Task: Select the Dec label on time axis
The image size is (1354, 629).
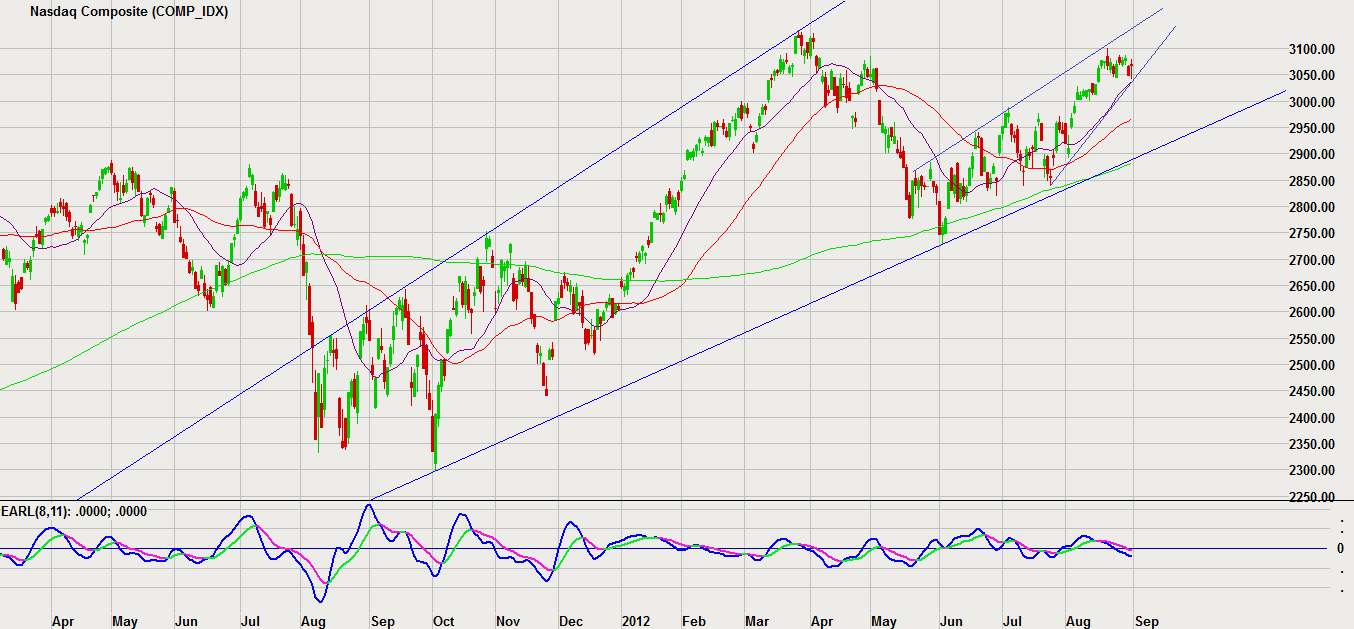Action: pyautogui.click(x=571, y=621)
